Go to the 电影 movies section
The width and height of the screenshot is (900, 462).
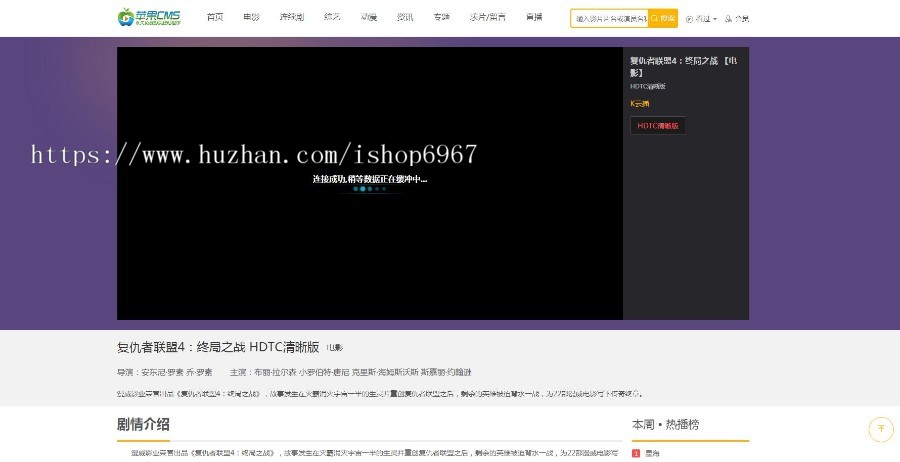point(251,18)
